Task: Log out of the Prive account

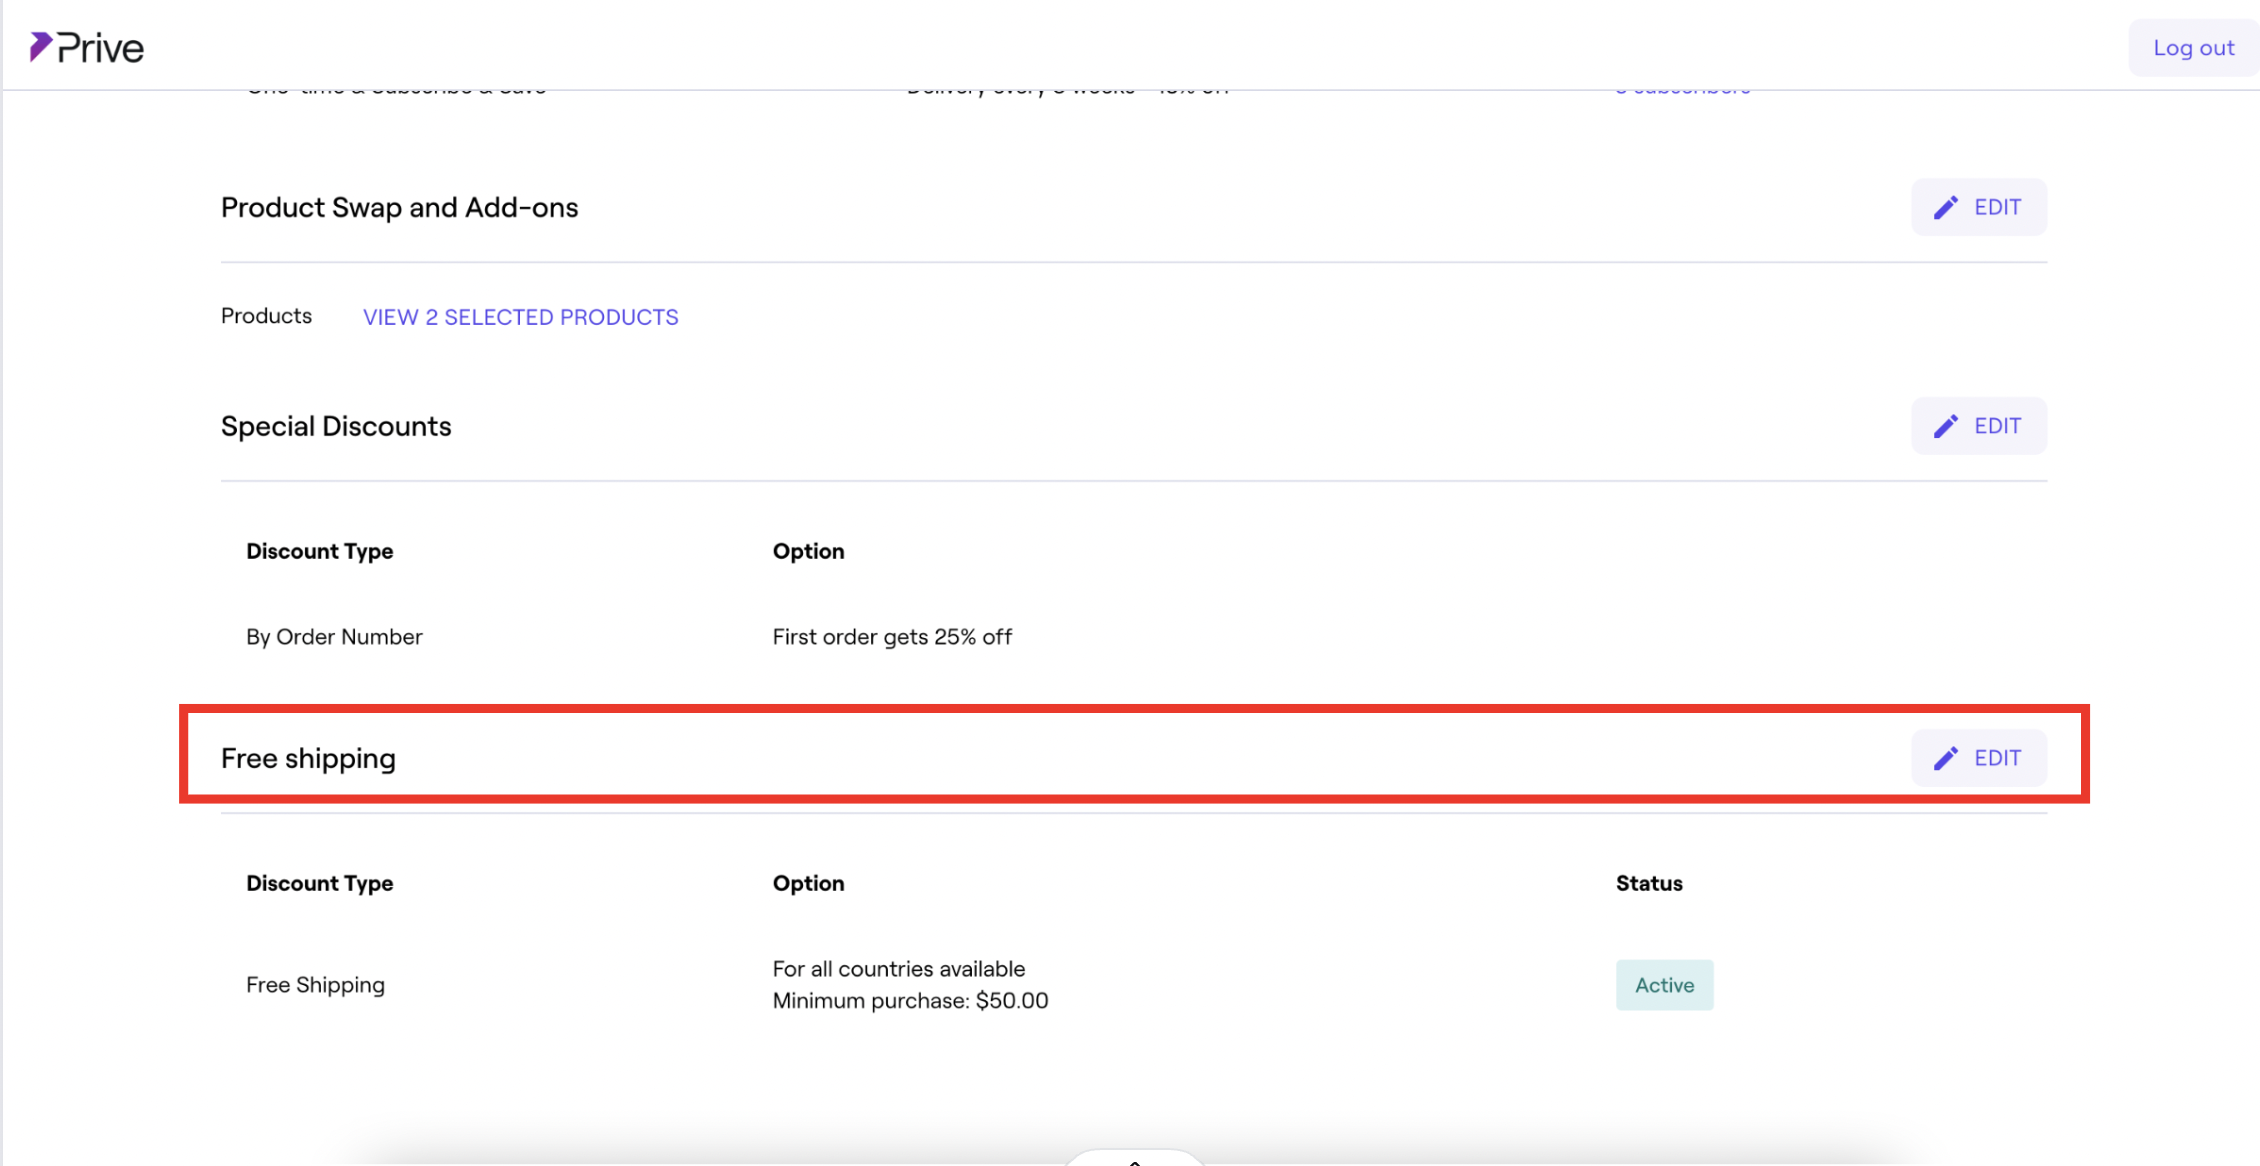Action: [2192, 48]
